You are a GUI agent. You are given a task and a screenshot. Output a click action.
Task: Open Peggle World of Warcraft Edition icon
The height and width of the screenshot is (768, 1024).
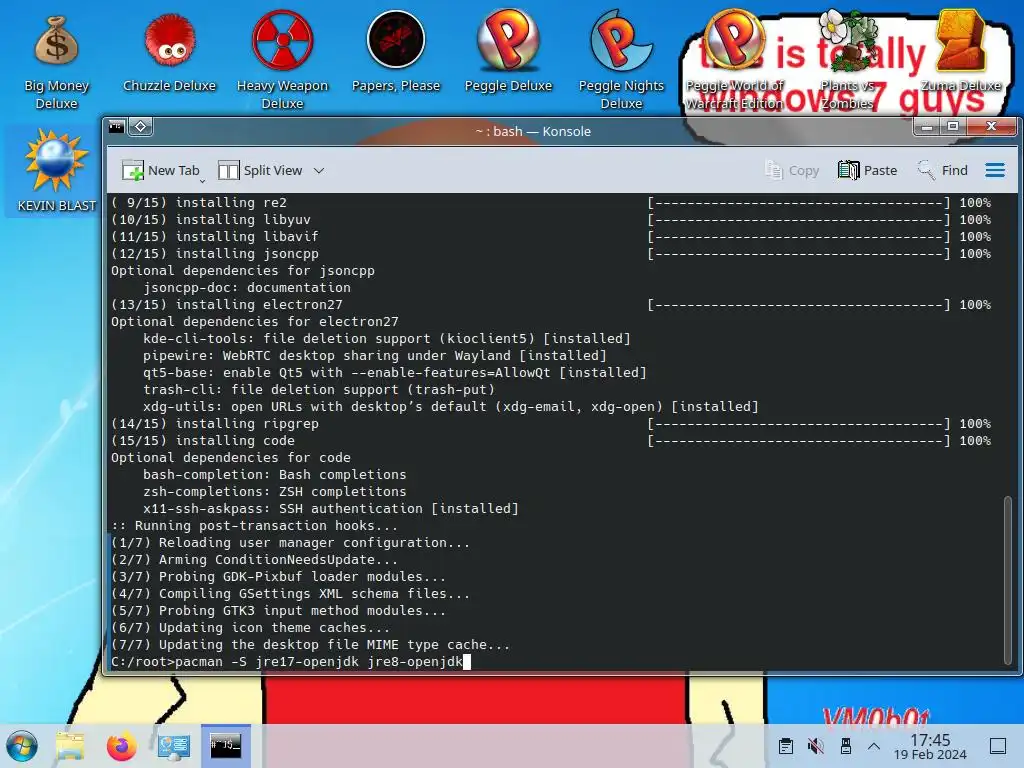point(734,60)
